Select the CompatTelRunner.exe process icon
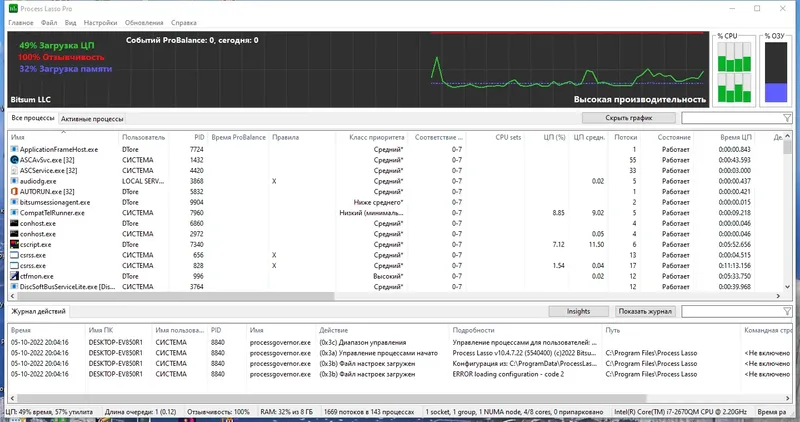Viewport: 800px width, 422px height. point(14,213)
